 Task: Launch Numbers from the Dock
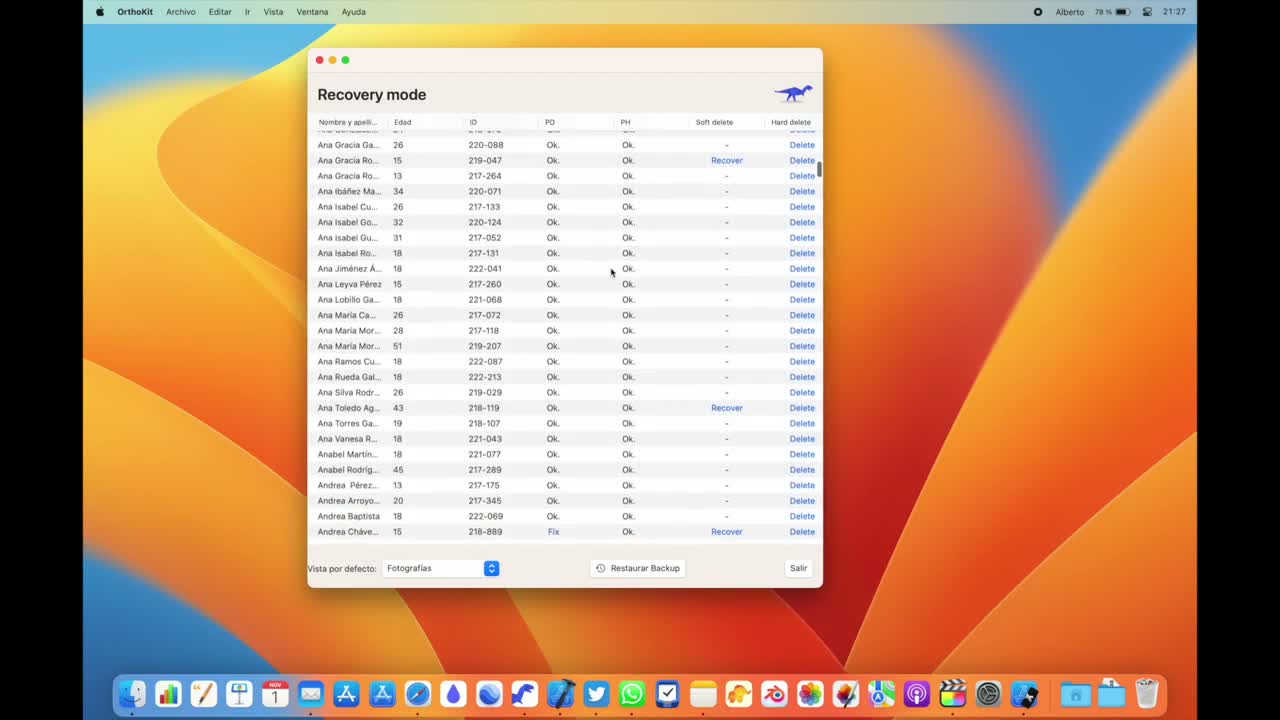[168, 693]
